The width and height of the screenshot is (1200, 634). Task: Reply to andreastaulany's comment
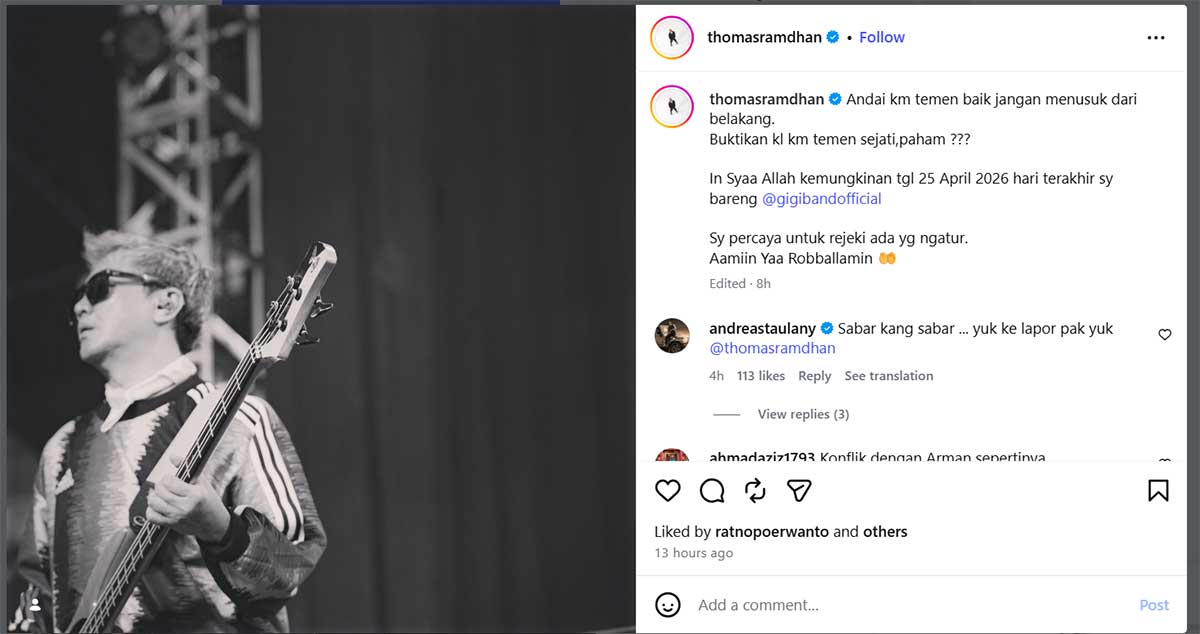click(814, 375)
